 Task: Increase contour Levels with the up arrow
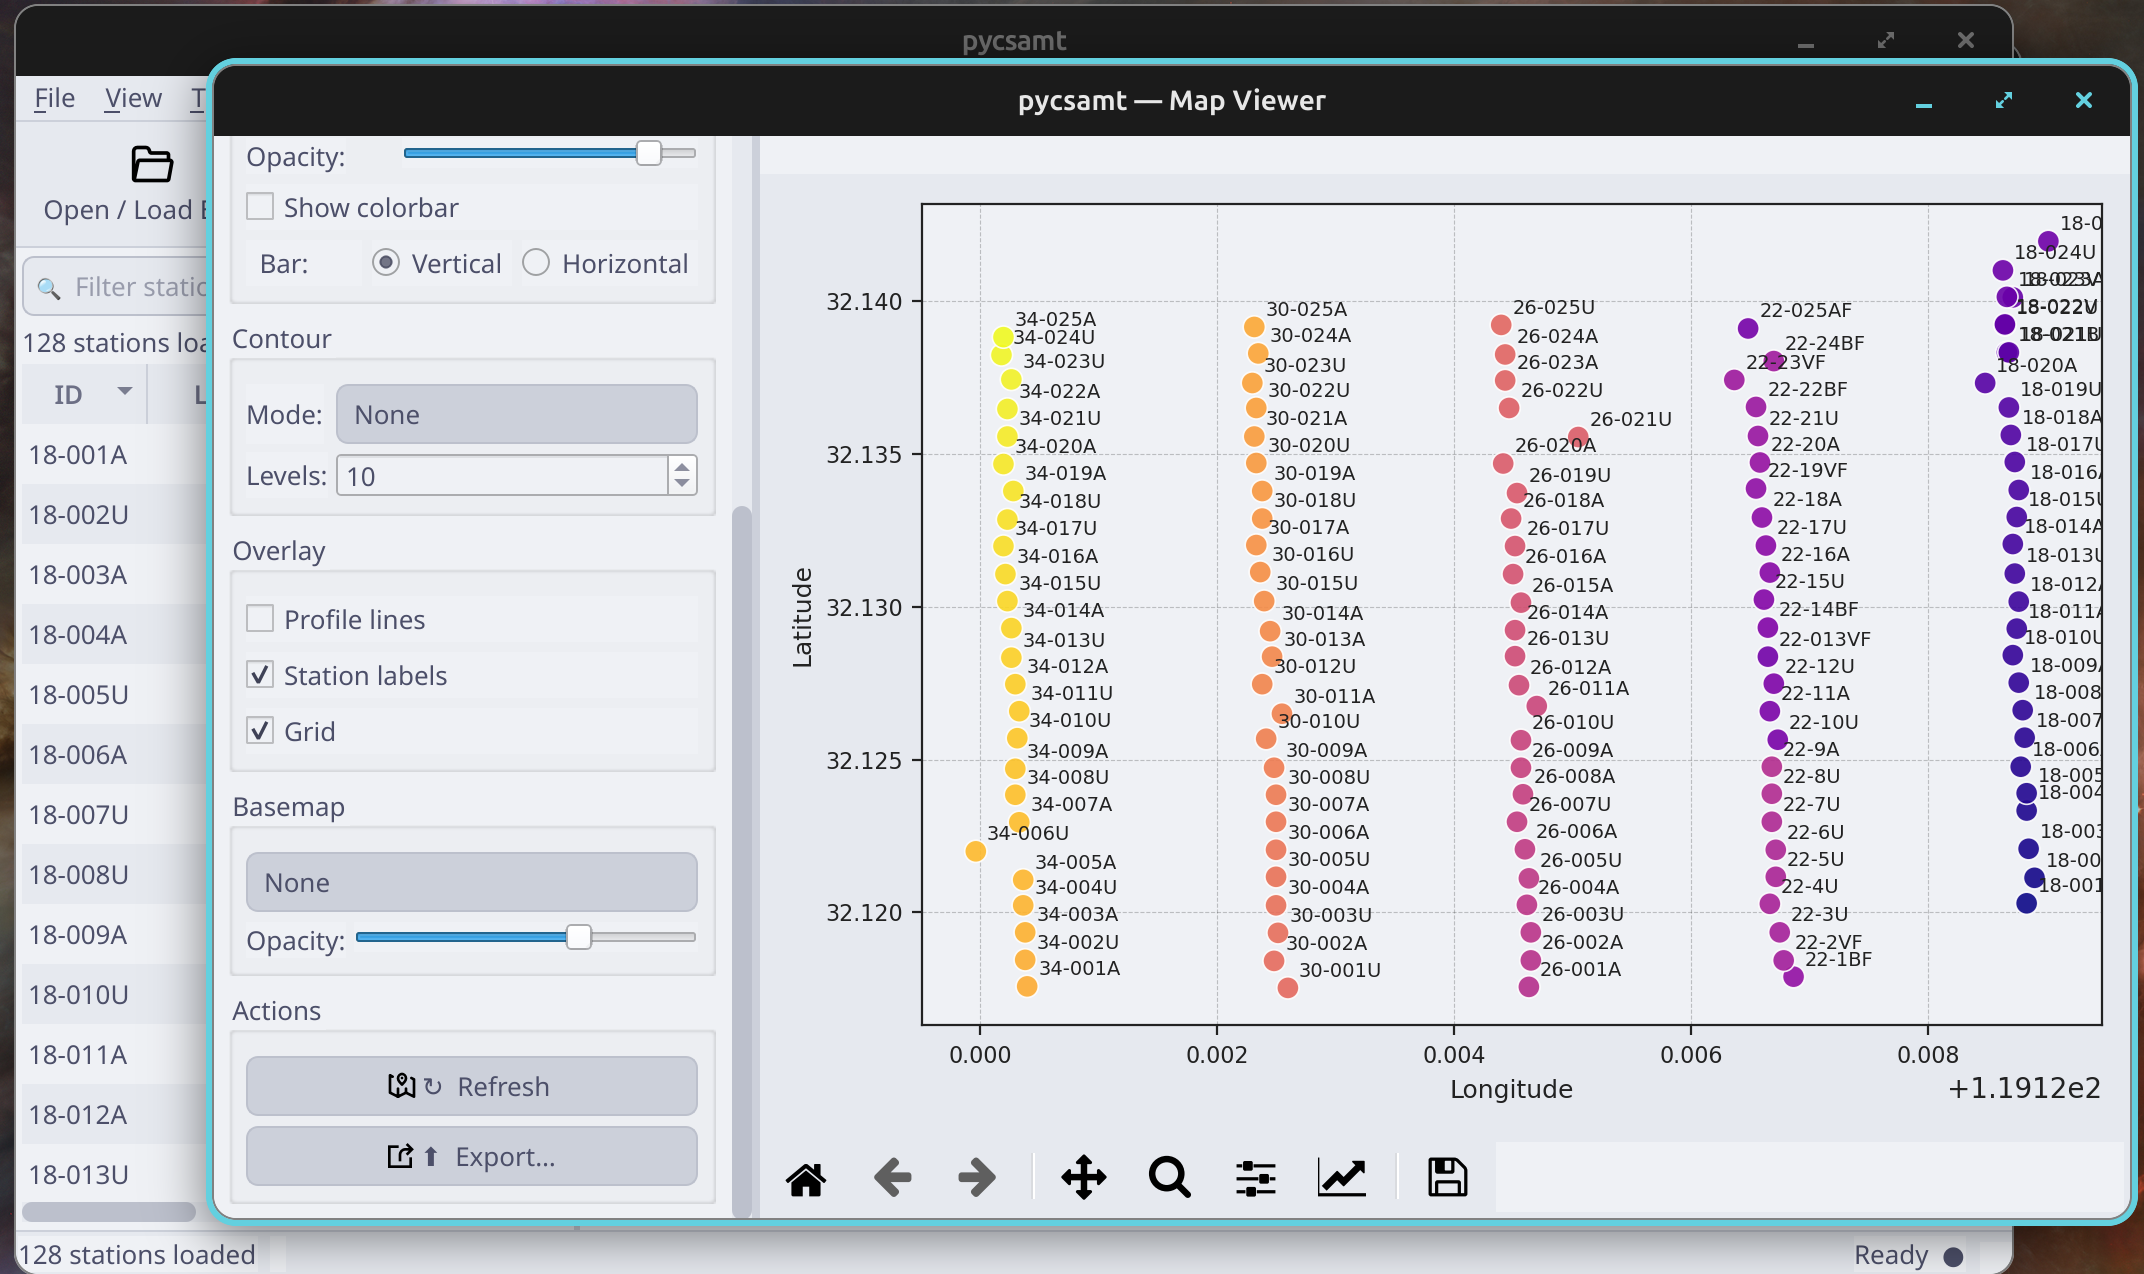(x=682, y=467)
